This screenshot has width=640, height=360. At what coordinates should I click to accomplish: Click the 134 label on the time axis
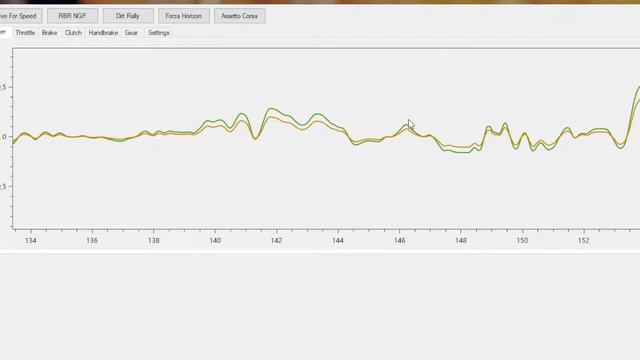tap(31, 240)
